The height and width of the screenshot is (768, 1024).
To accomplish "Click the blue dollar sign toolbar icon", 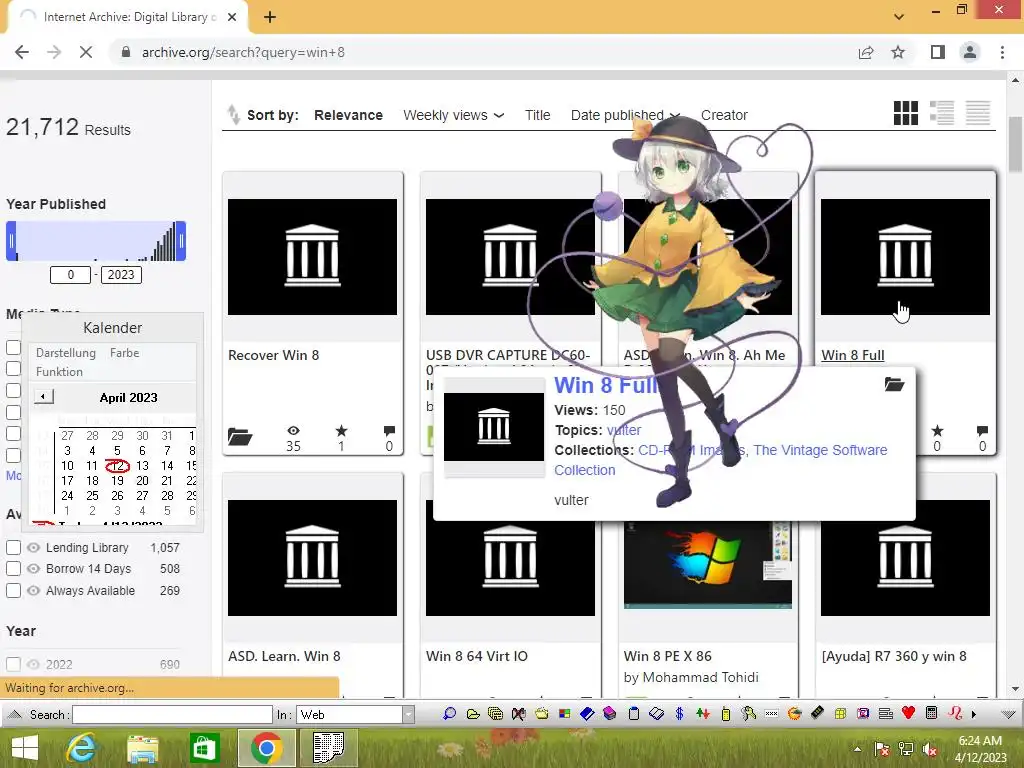I will click(x=679, y=714).
